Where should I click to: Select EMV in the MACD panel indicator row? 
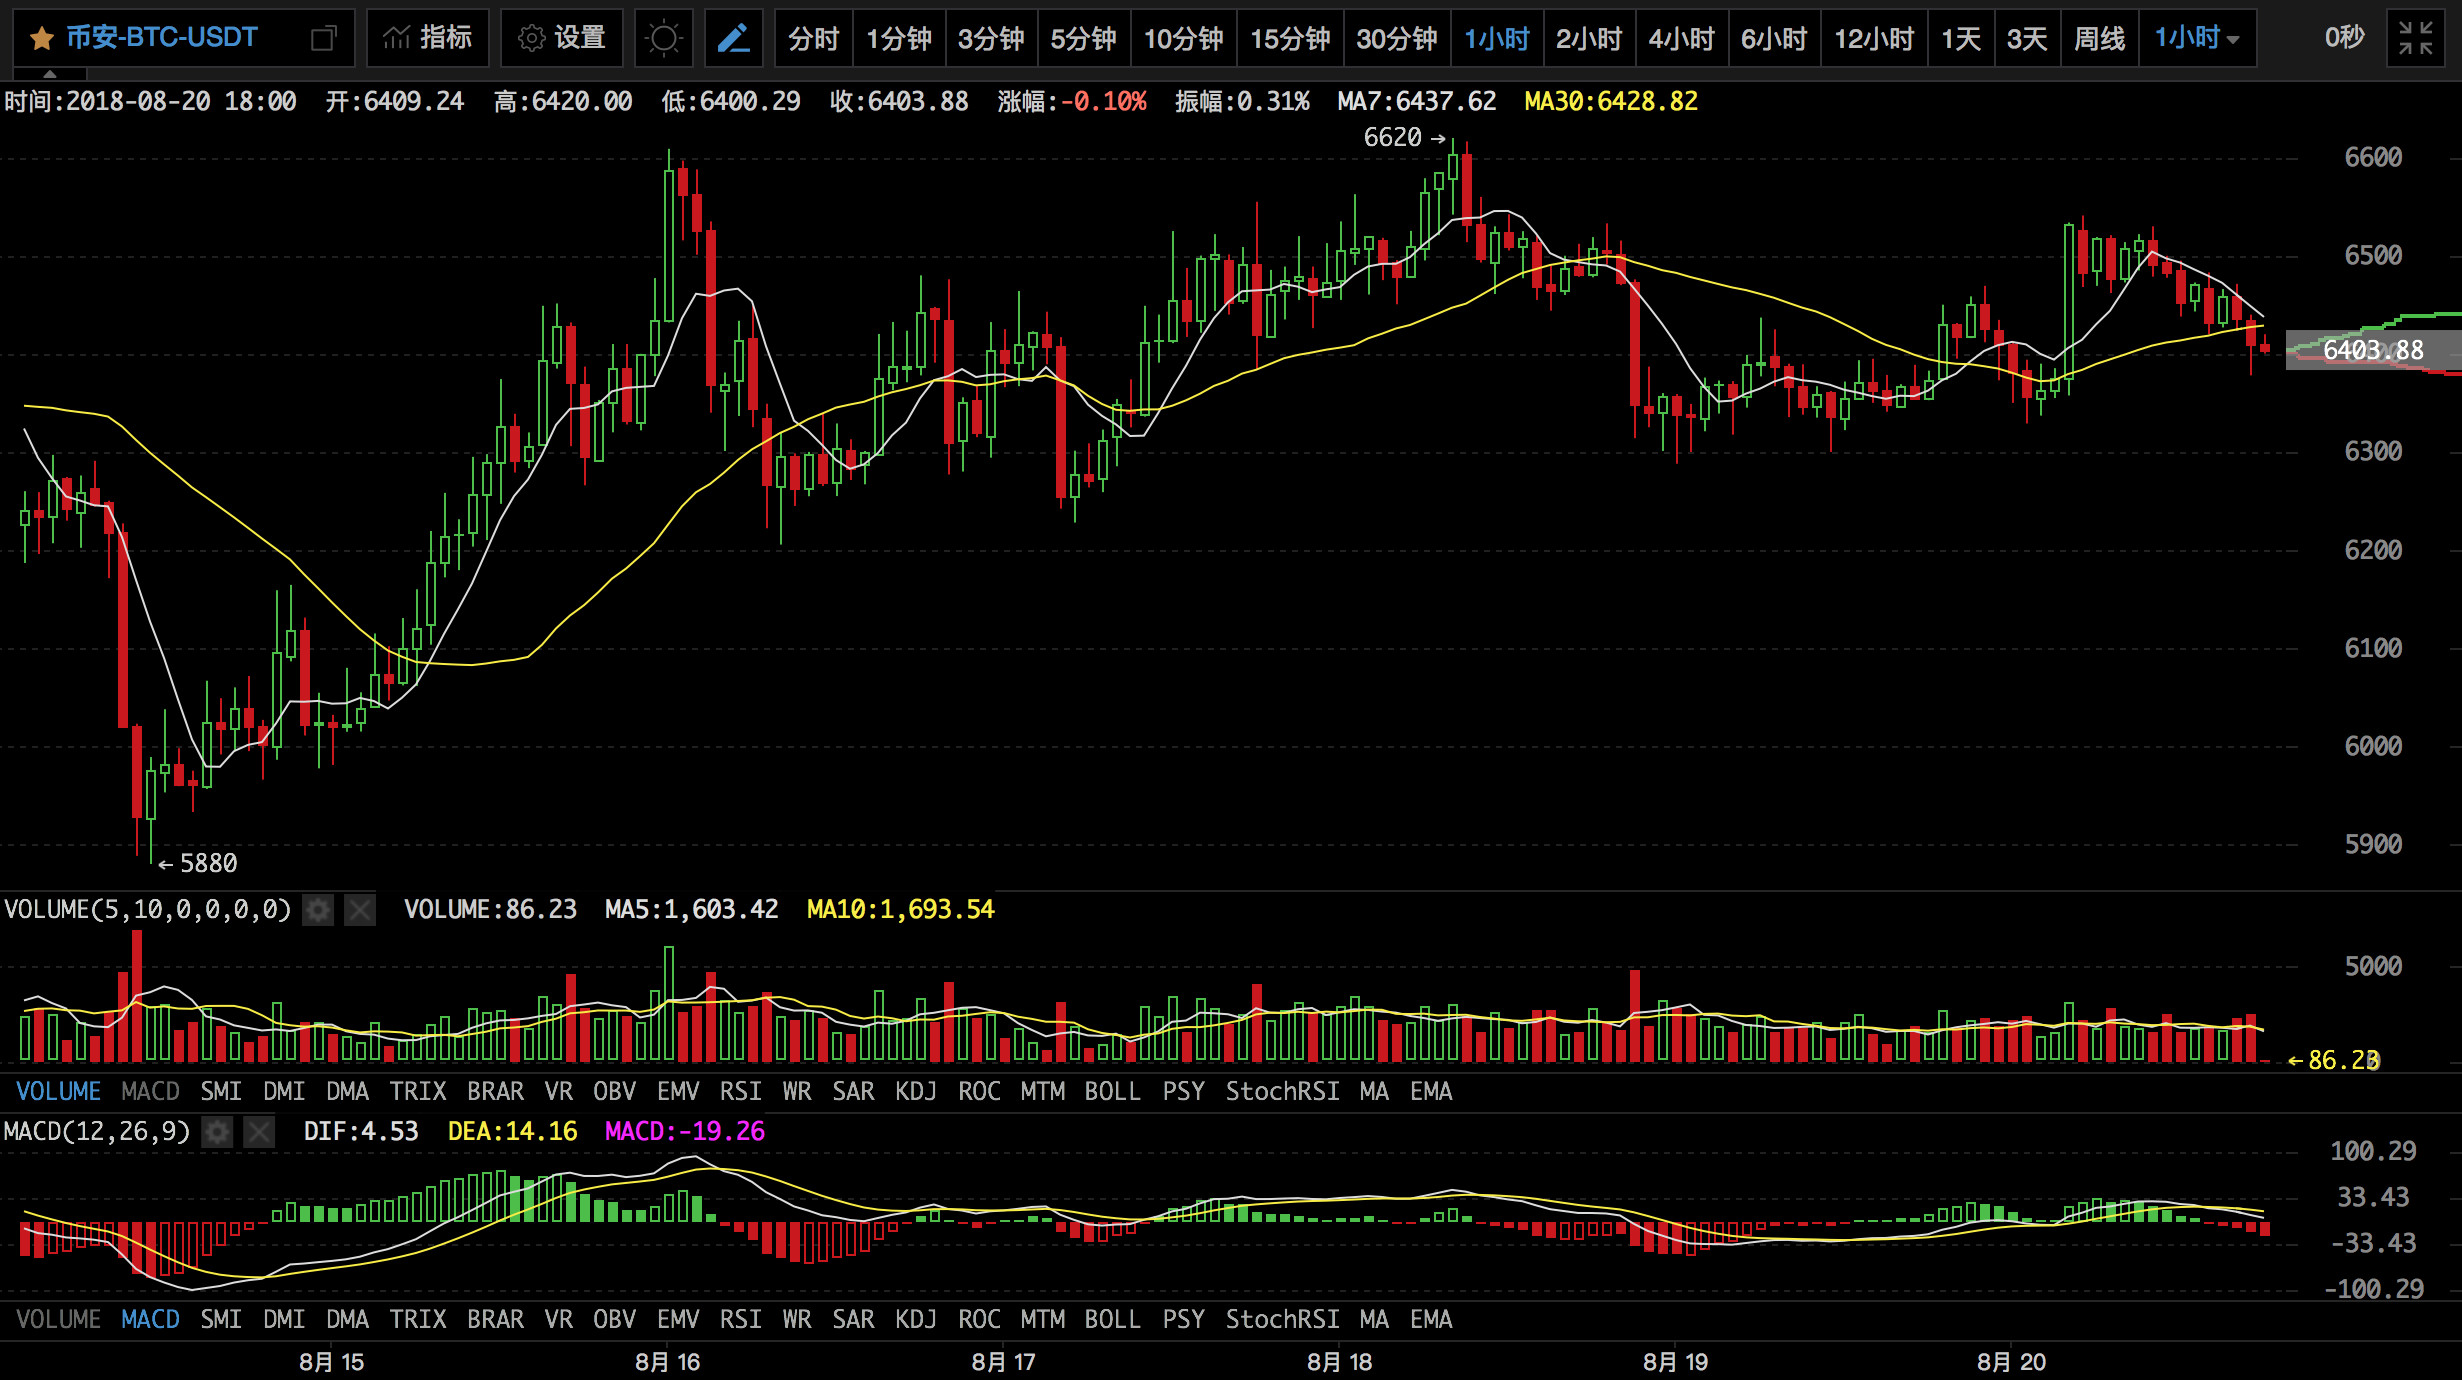click(678, 1319)
